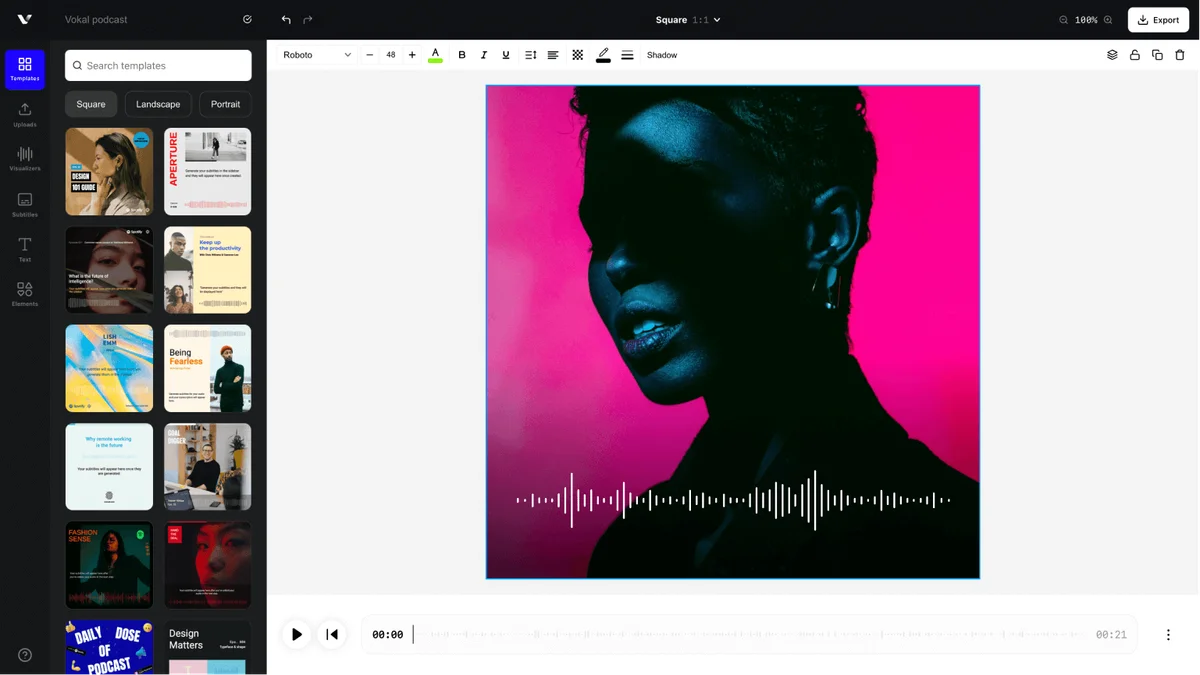Skip back to the start
This screenshot has height=675, width=1200.
(x=332, y=634)
